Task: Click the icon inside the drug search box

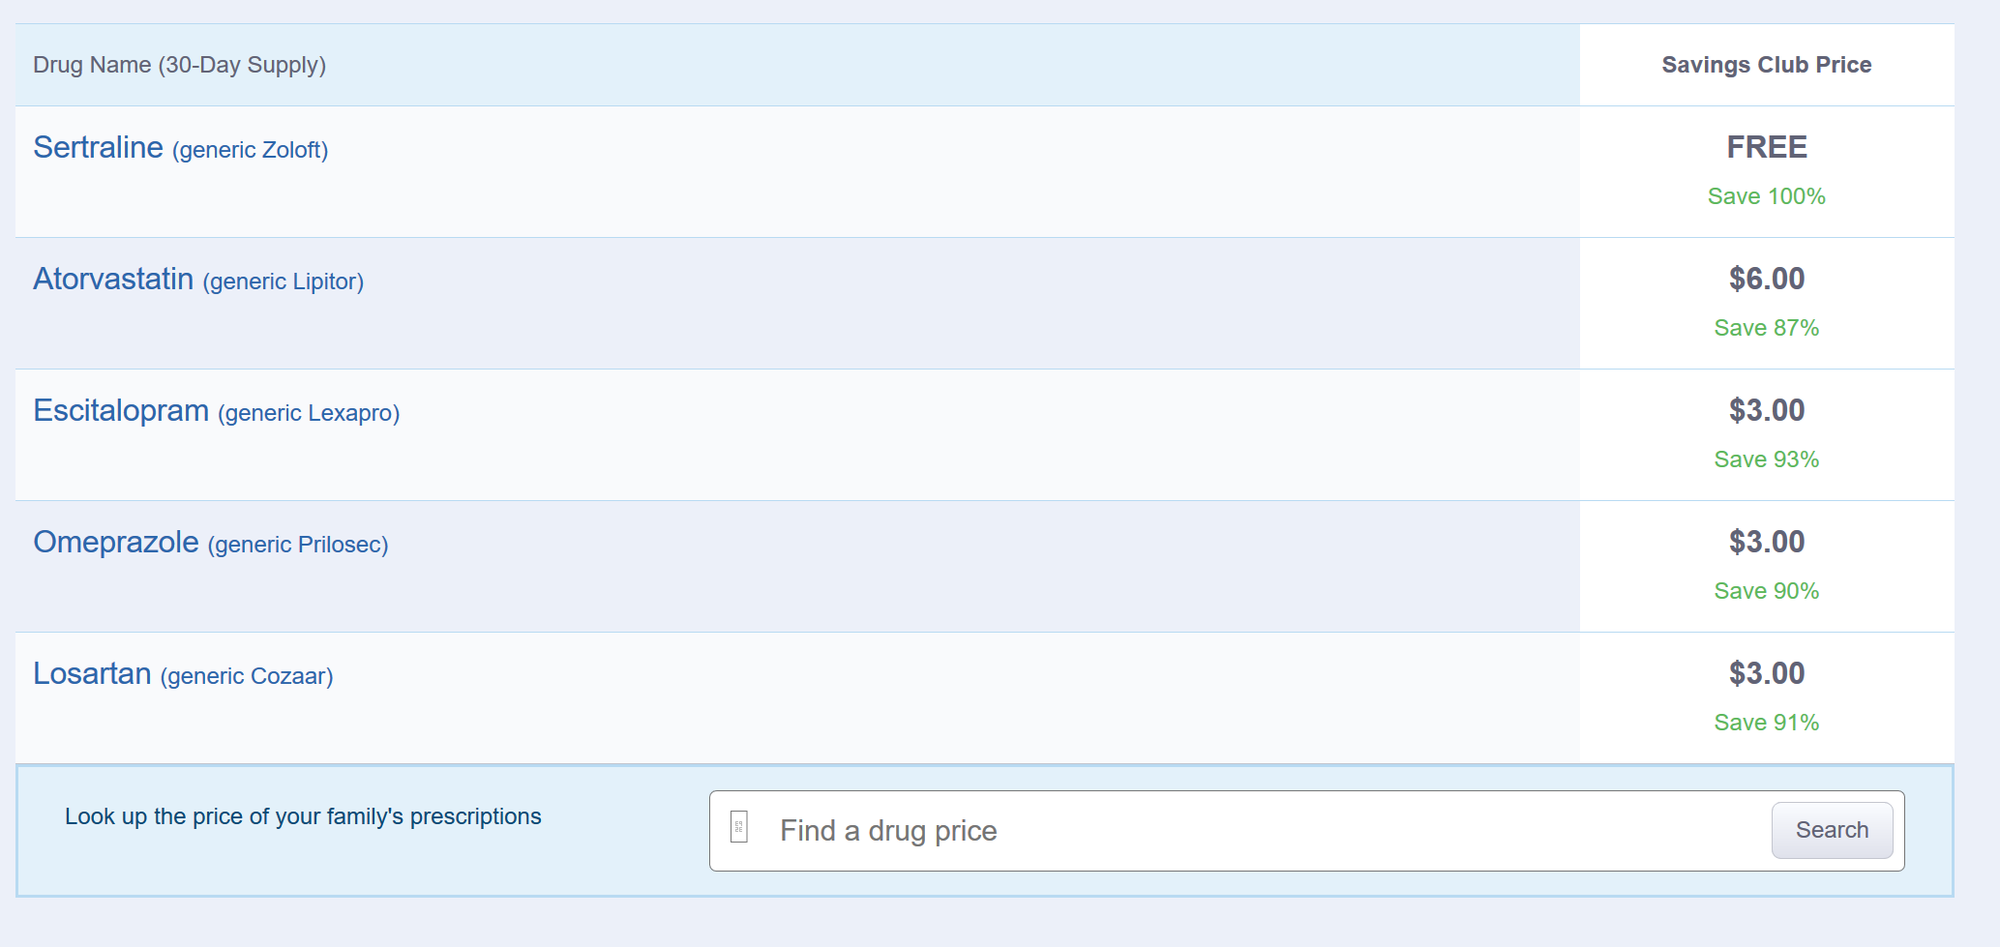Action: click(x=739, y=827)
